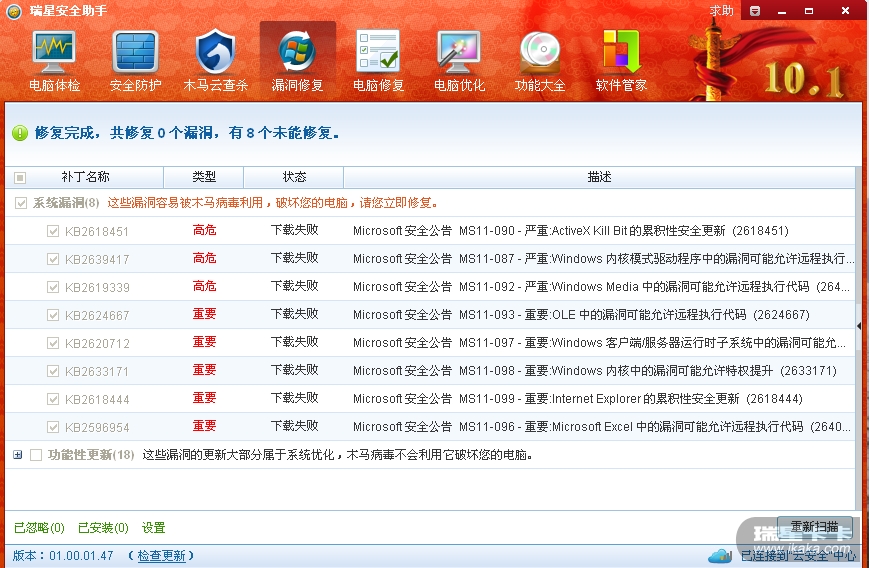Uncheck the KB2618444 patch checkbox
This screenshot has height=568, width=869.
53,399
